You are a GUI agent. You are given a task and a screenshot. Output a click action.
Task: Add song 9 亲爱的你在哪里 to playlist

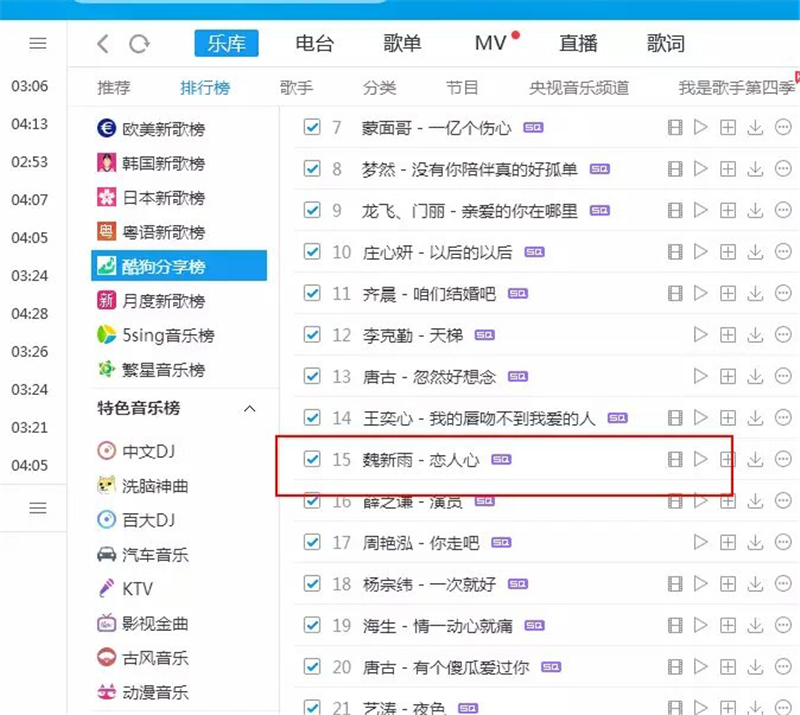[x=728, y=210]
